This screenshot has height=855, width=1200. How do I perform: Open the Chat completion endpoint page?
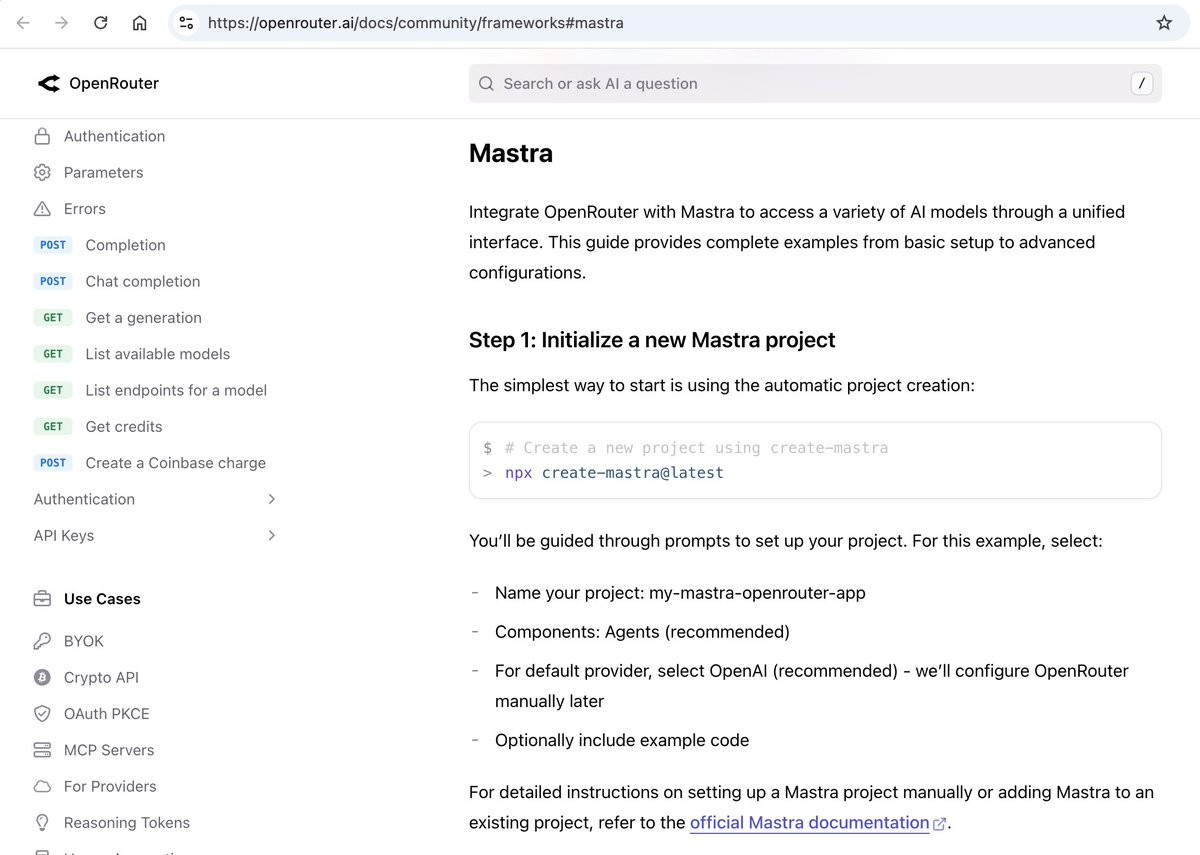[143, 281]
